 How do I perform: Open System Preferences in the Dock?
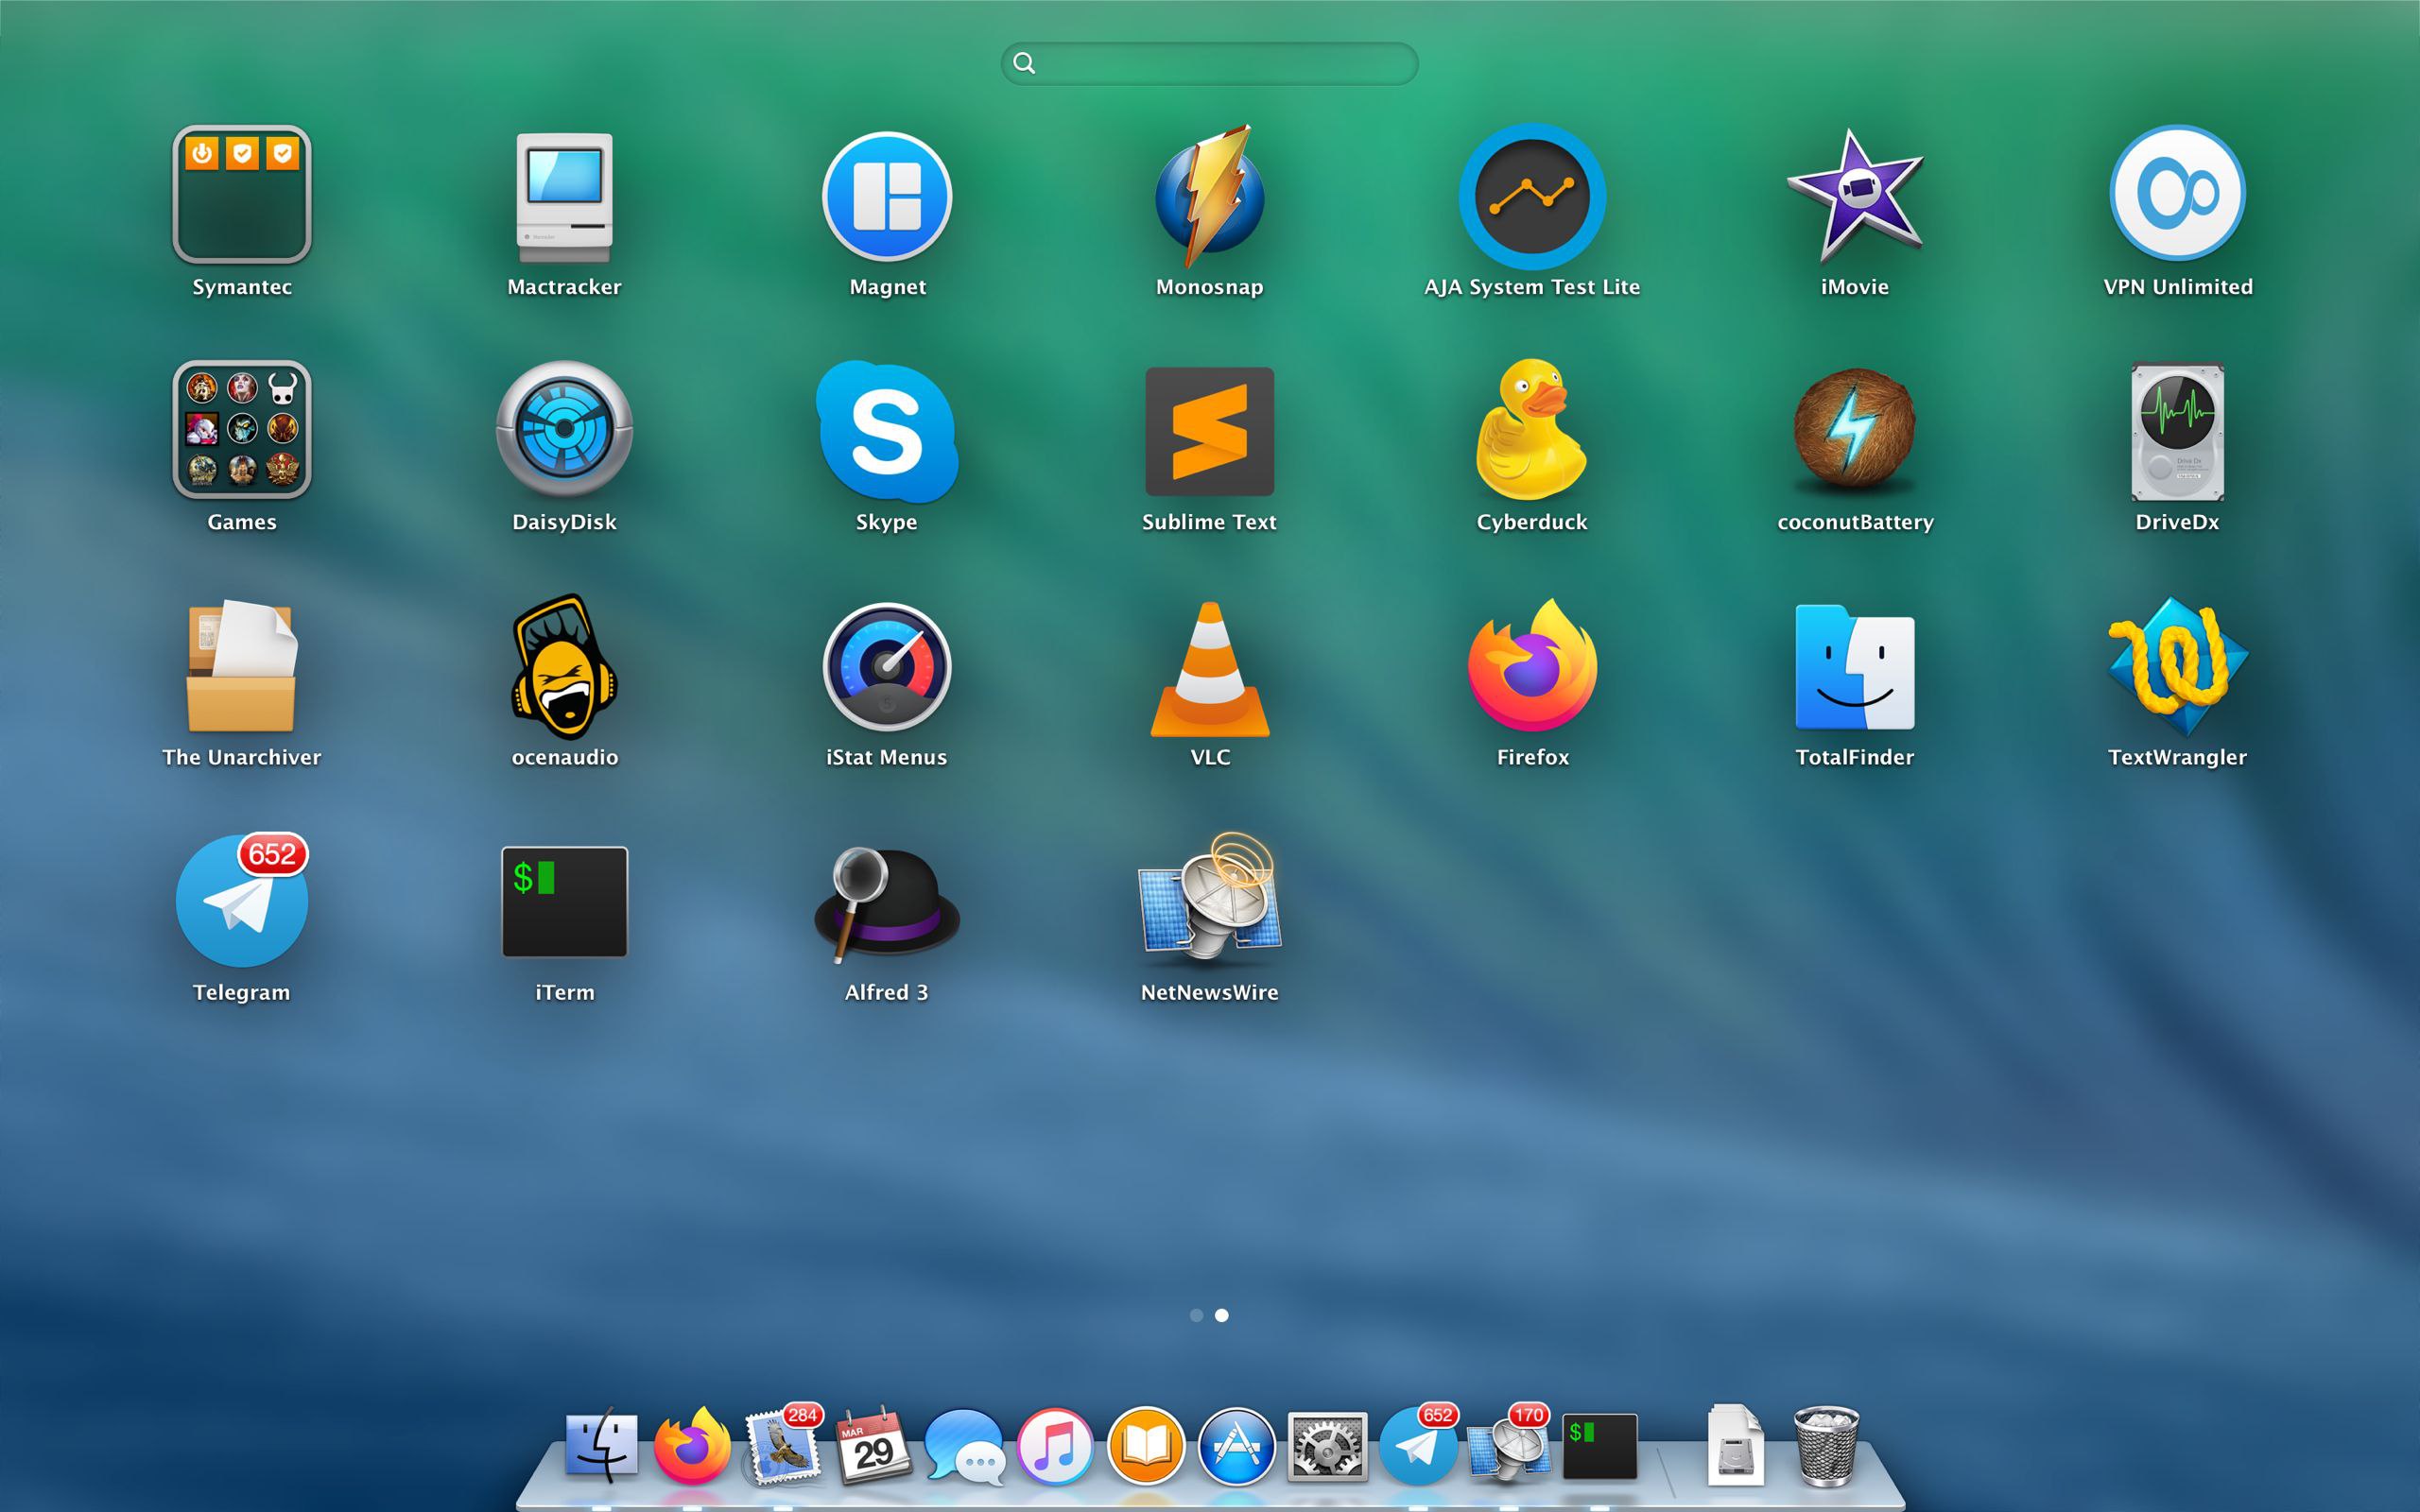1327,1446
